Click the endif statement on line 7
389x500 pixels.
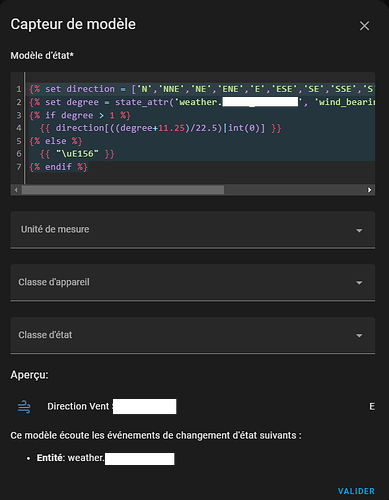[x=58, y=167]
